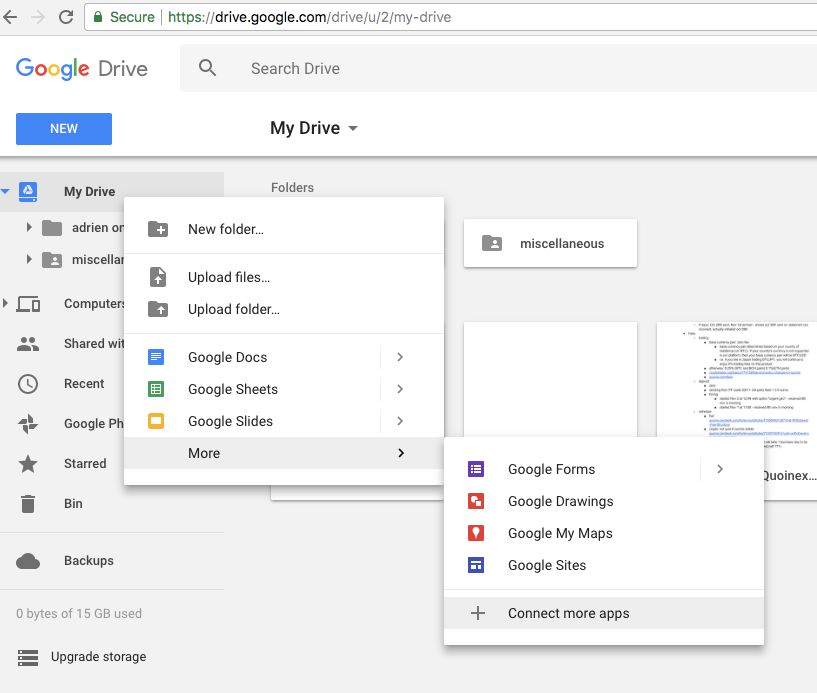Click the Starred star icon

(28, 464)
